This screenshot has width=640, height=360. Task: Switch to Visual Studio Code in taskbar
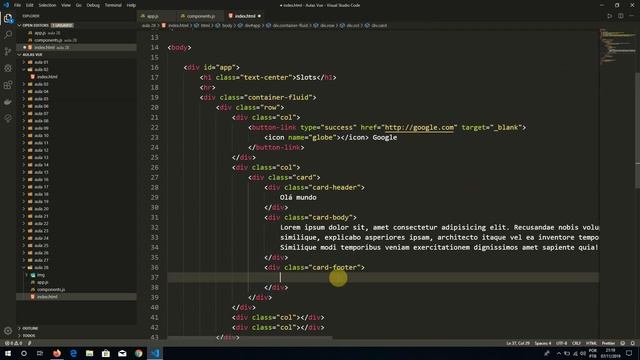point(155,353)
